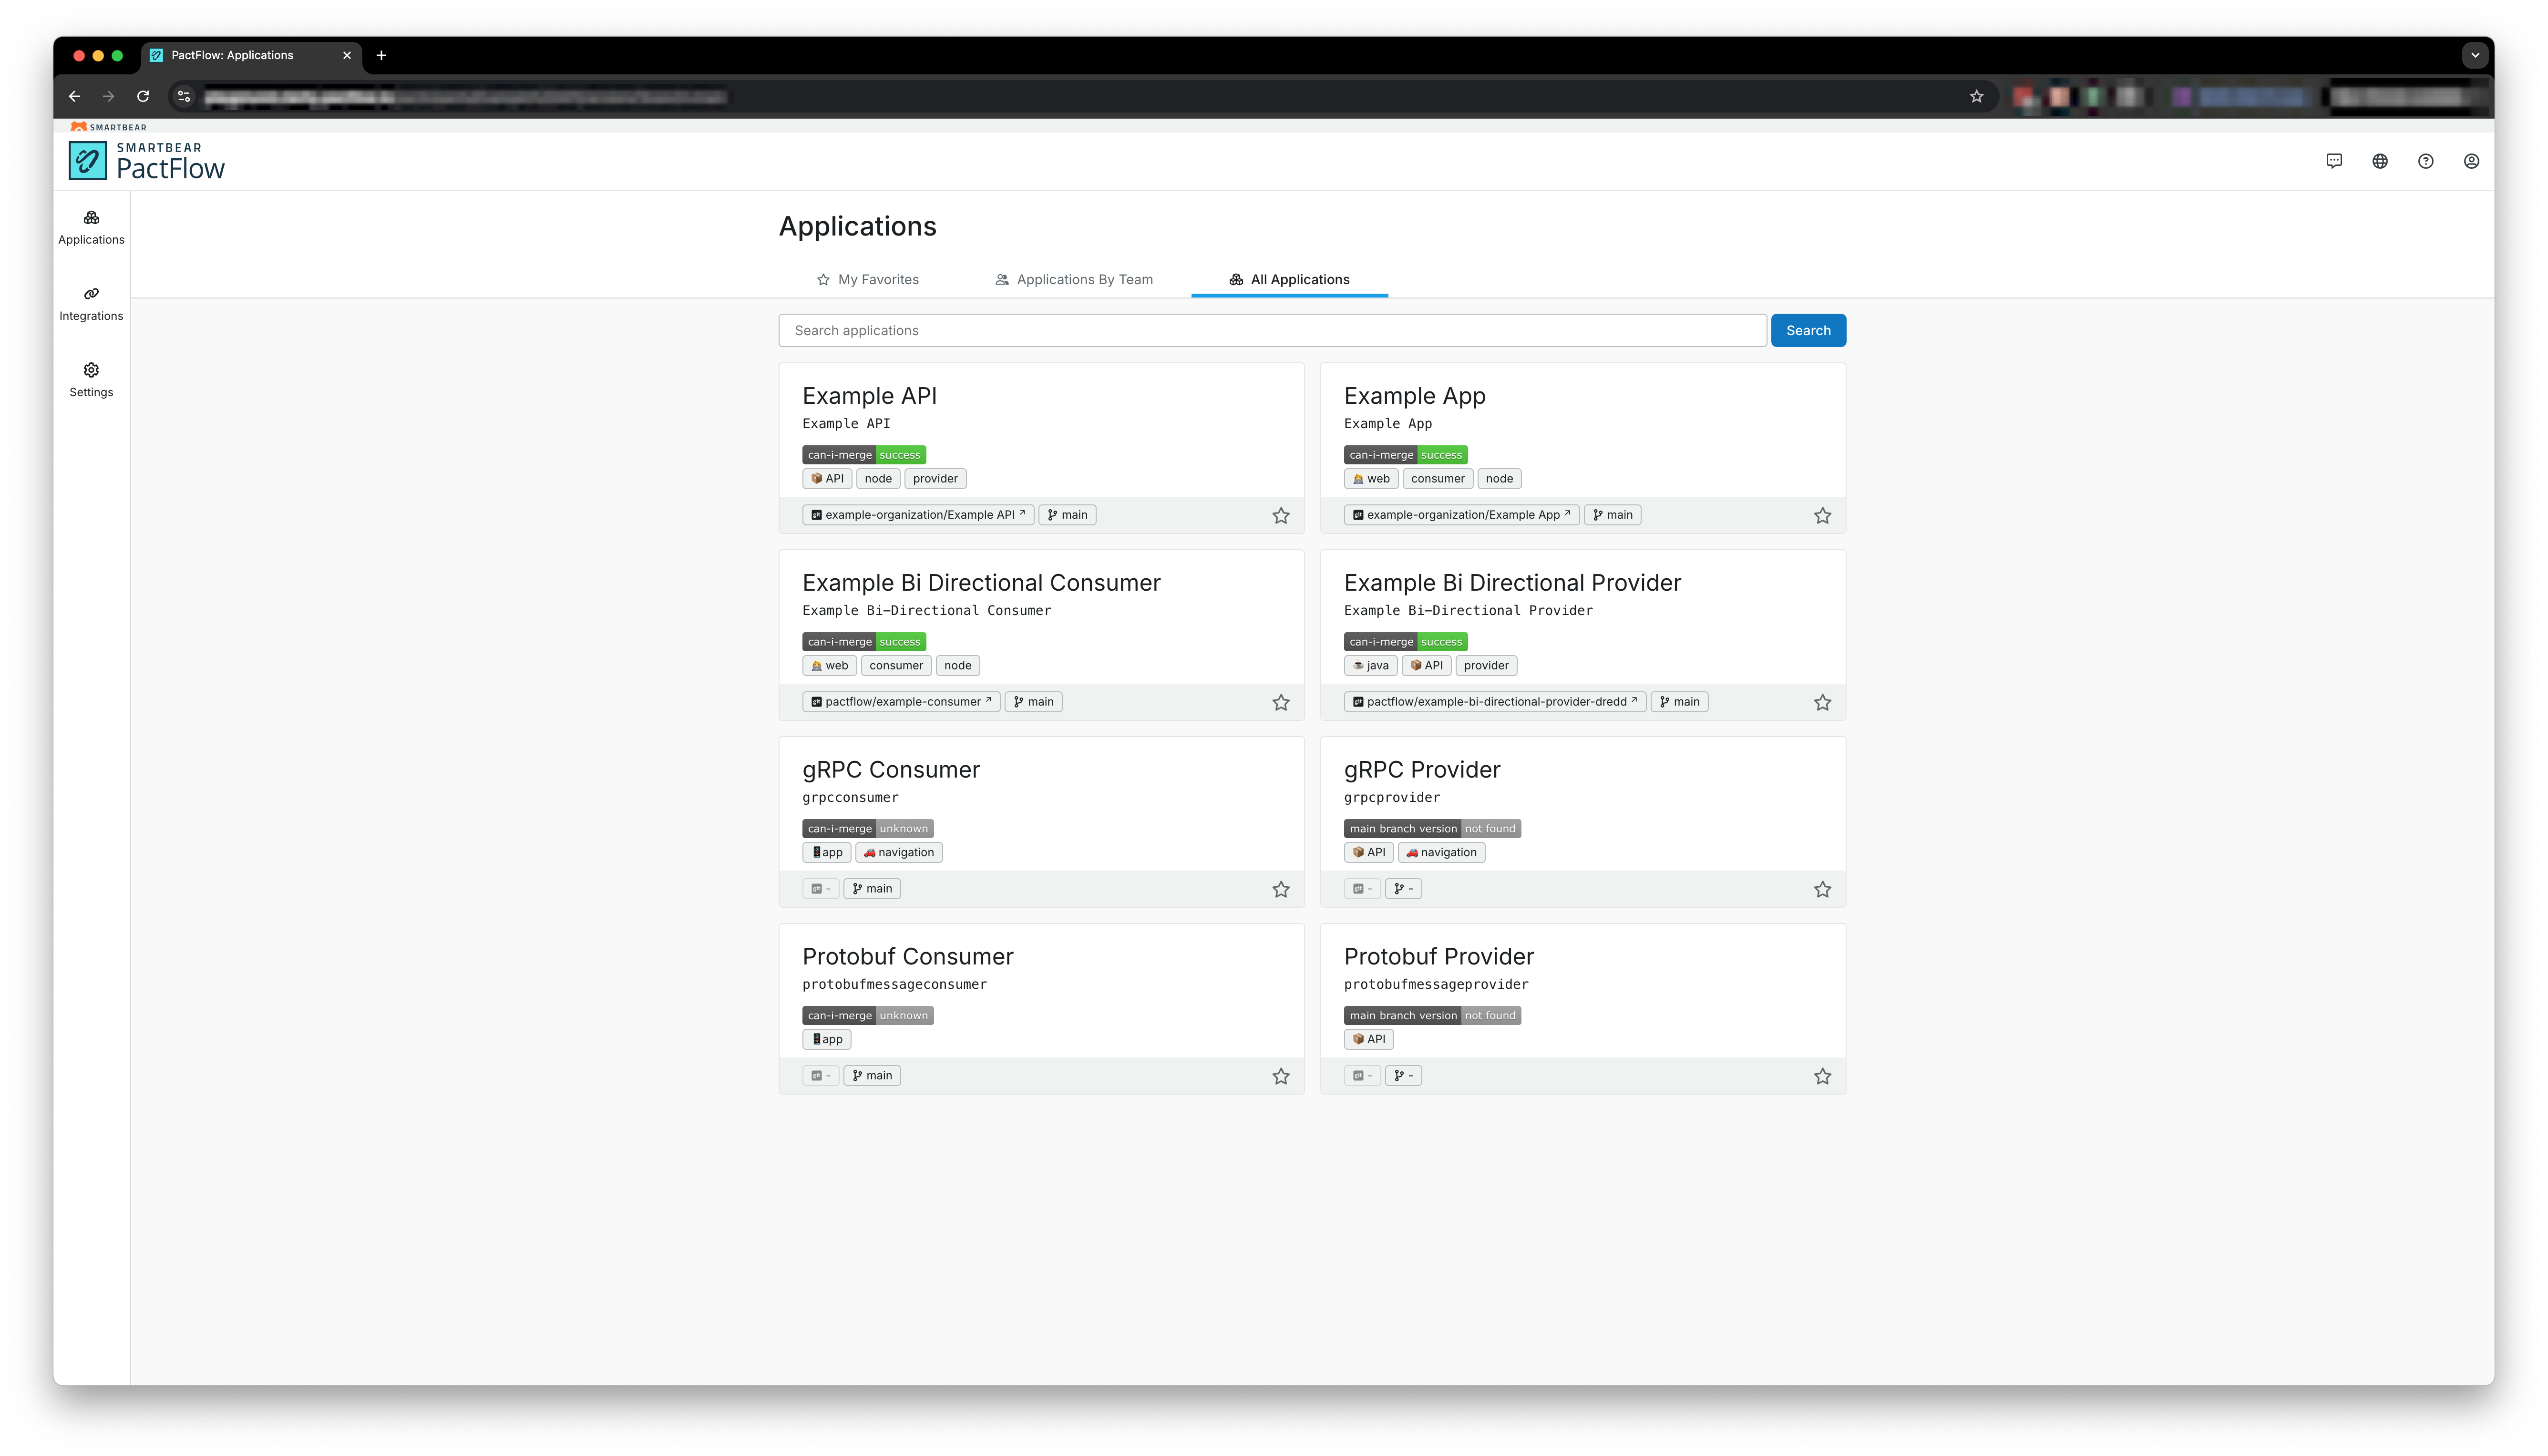This screenshot has width=2548, height=1456.
Task: Open Settings from the sidebar
Action: point(91,379)
